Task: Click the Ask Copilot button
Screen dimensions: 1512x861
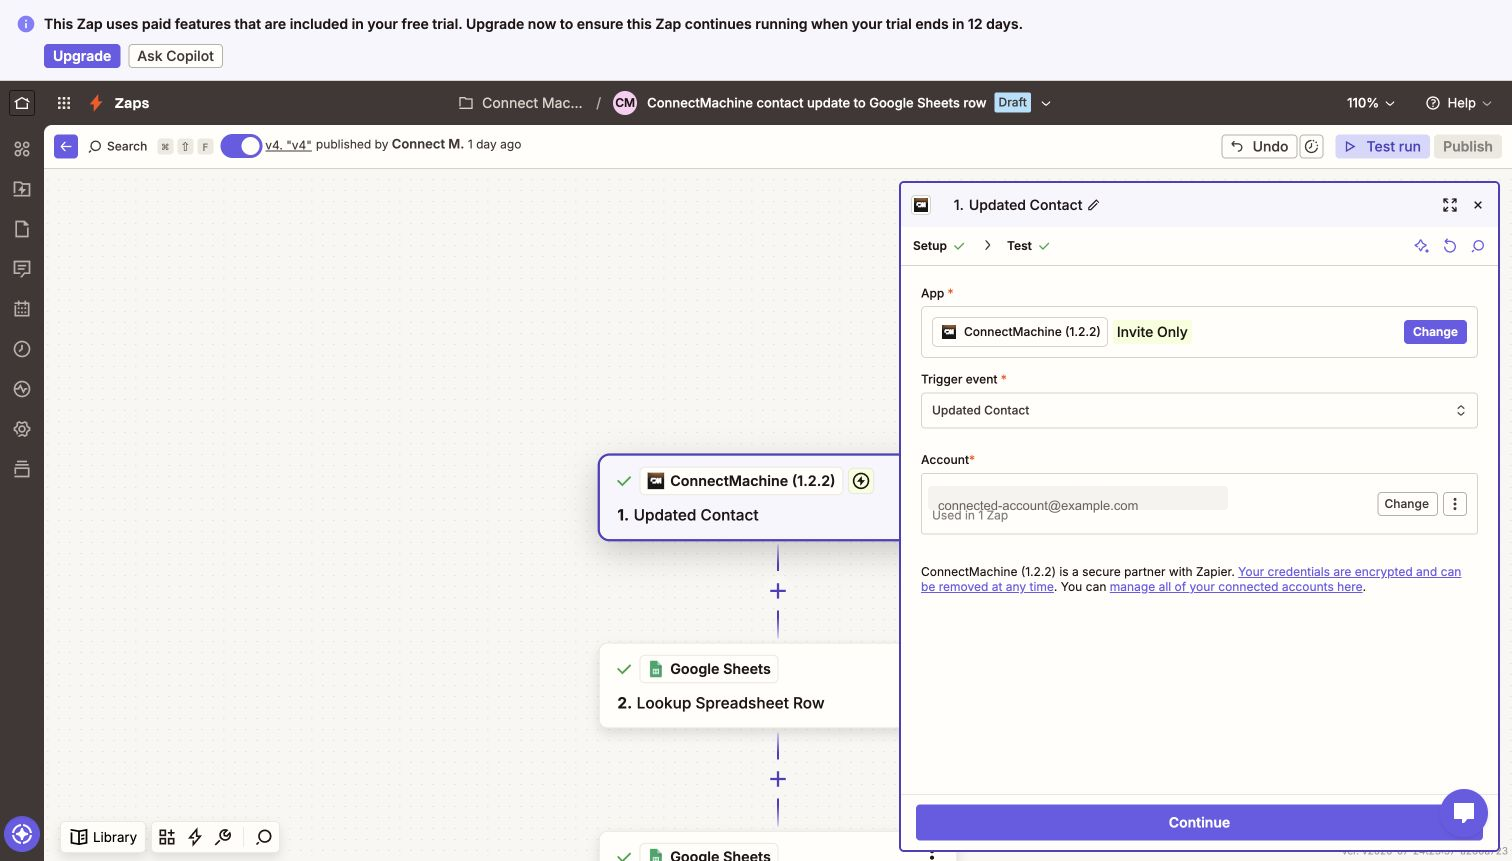Action: coord(176,56)
